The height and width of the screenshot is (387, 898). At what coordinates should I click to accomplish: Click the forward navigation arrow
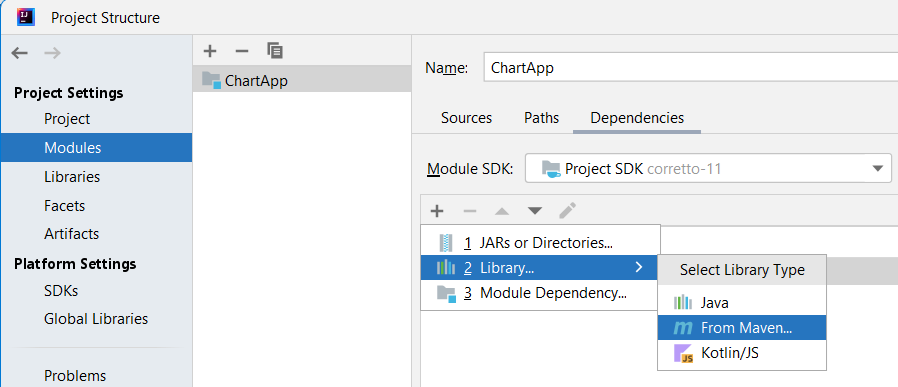point(52,53)
